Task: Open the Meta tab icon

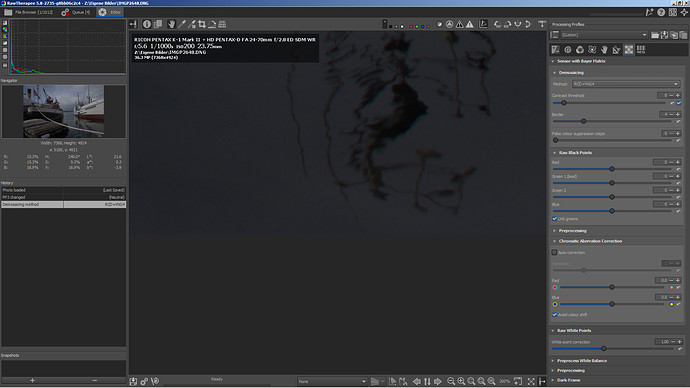Action: pos(641,50)
